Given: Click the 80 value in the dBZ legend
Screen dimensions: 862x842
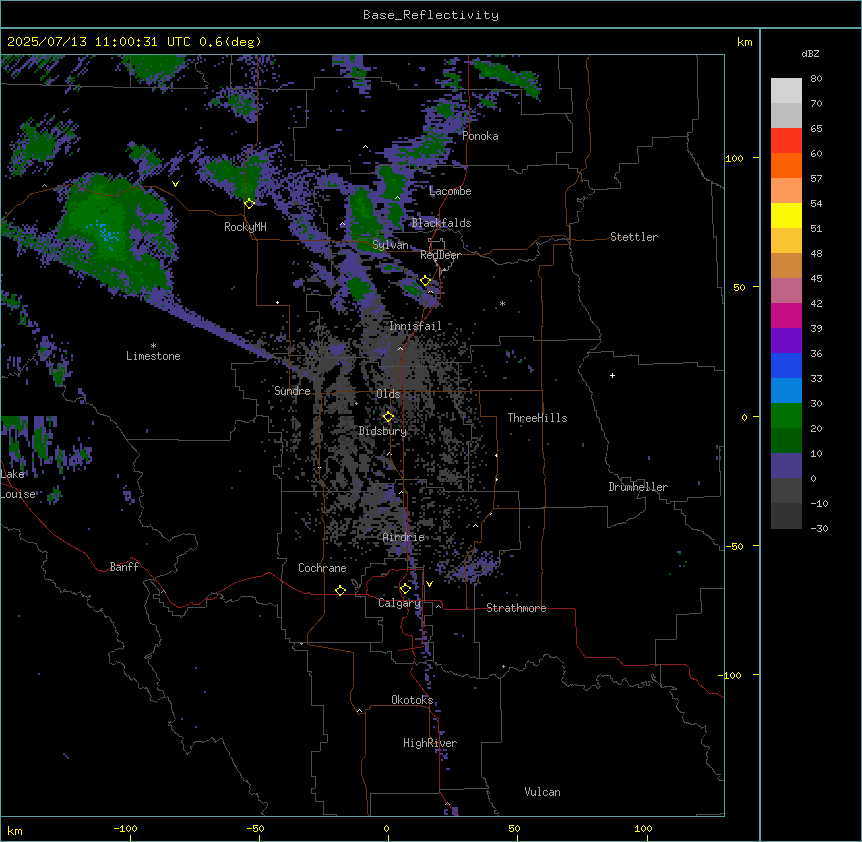Looking at the screenshot, I should (816, 79).
